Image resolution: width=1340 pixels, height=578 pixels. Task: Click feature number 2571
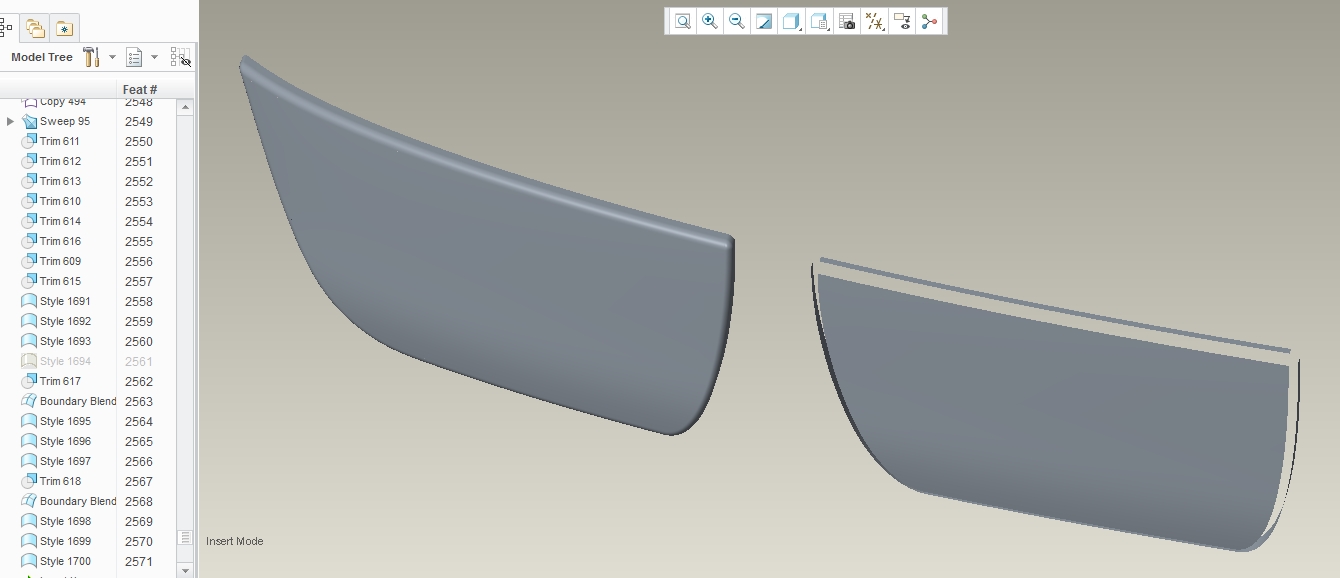click(x=139, y=561)
